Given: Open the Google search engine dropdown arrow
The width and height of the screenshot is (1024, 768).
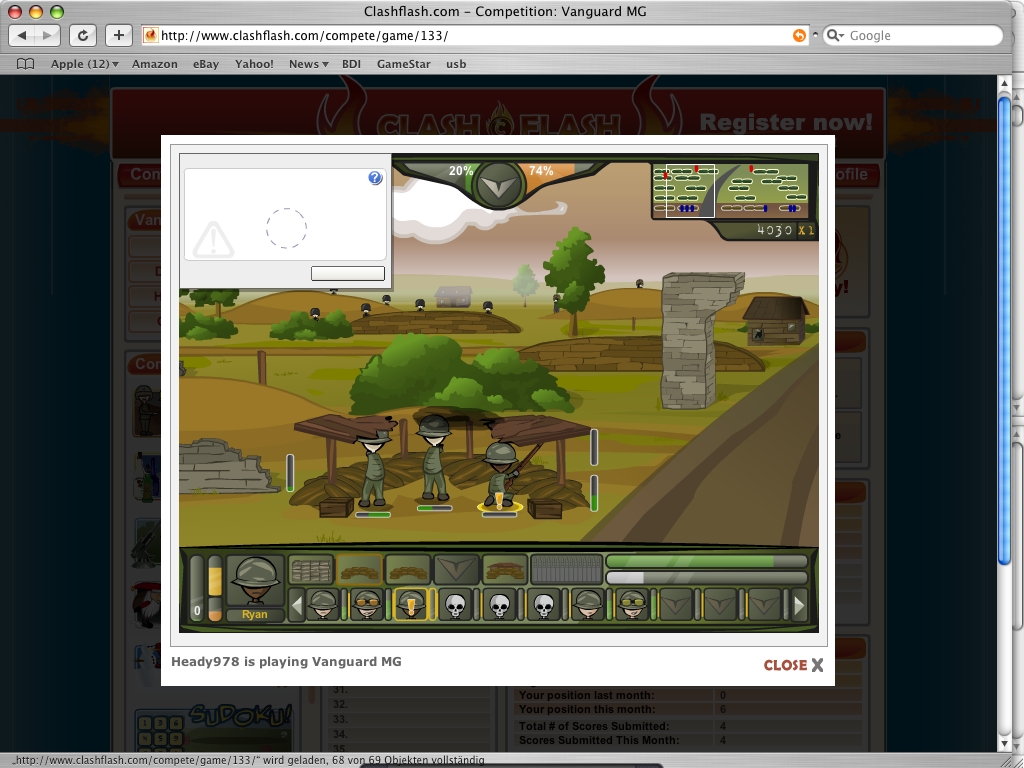Looking at the screenshot, I should coord(835,35).
